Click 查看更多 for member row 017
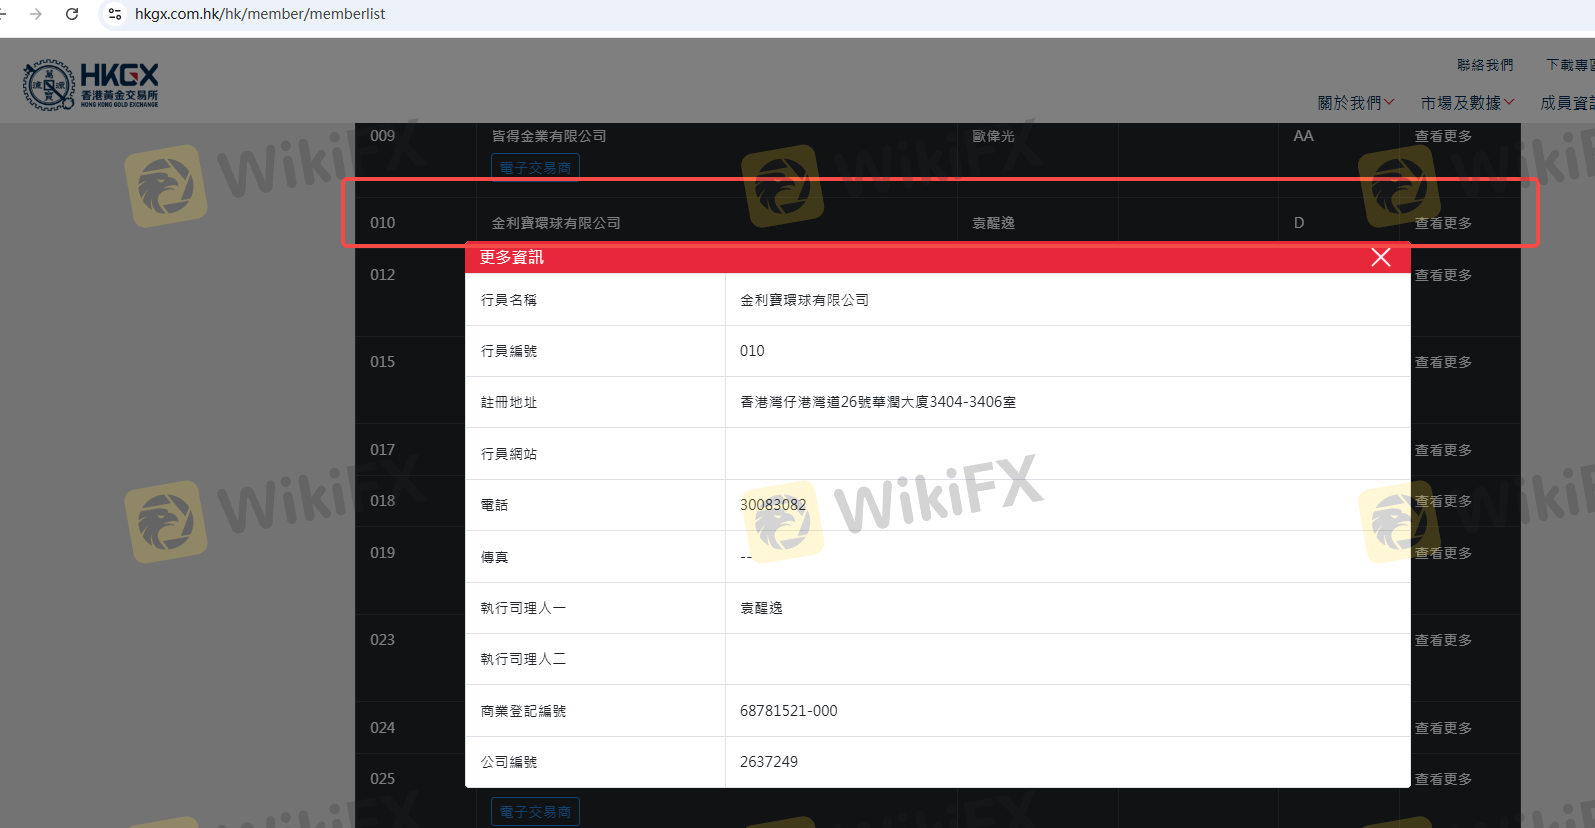 tap(1443, 450)
